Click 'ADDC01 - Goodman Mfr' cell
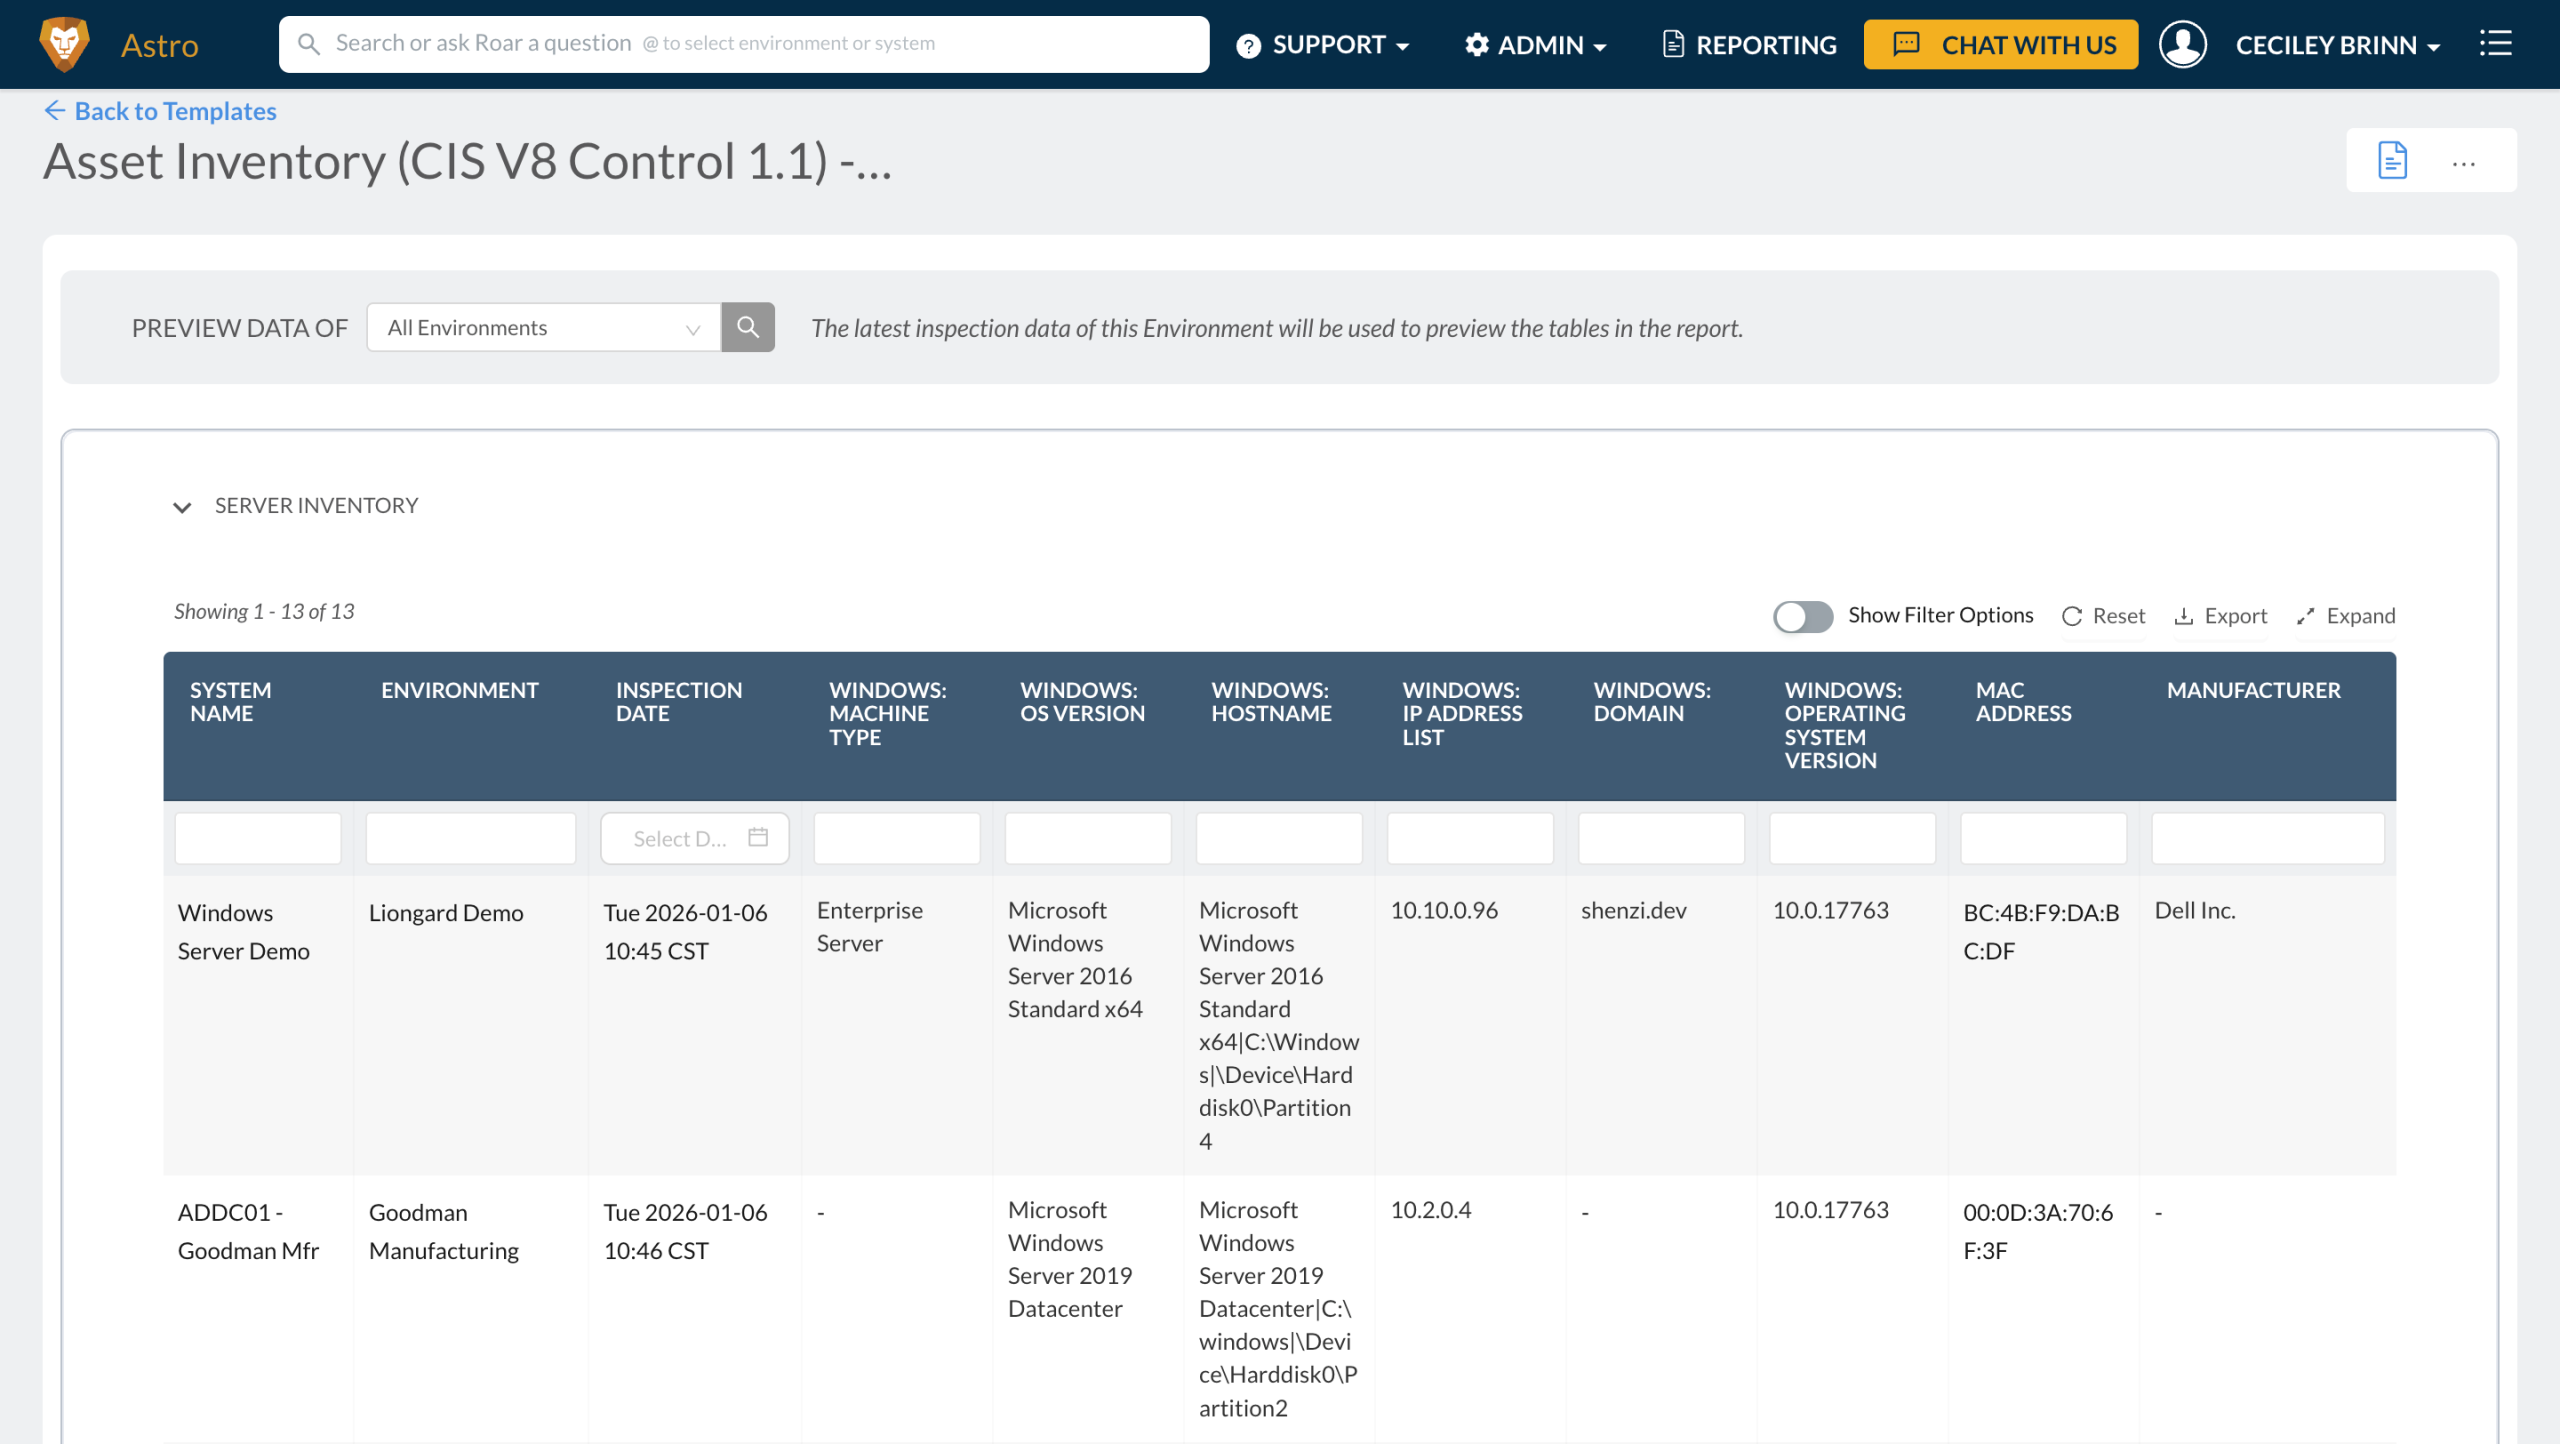The width and height of the screenshot is (2560, 1444). tap(248, 1231)
